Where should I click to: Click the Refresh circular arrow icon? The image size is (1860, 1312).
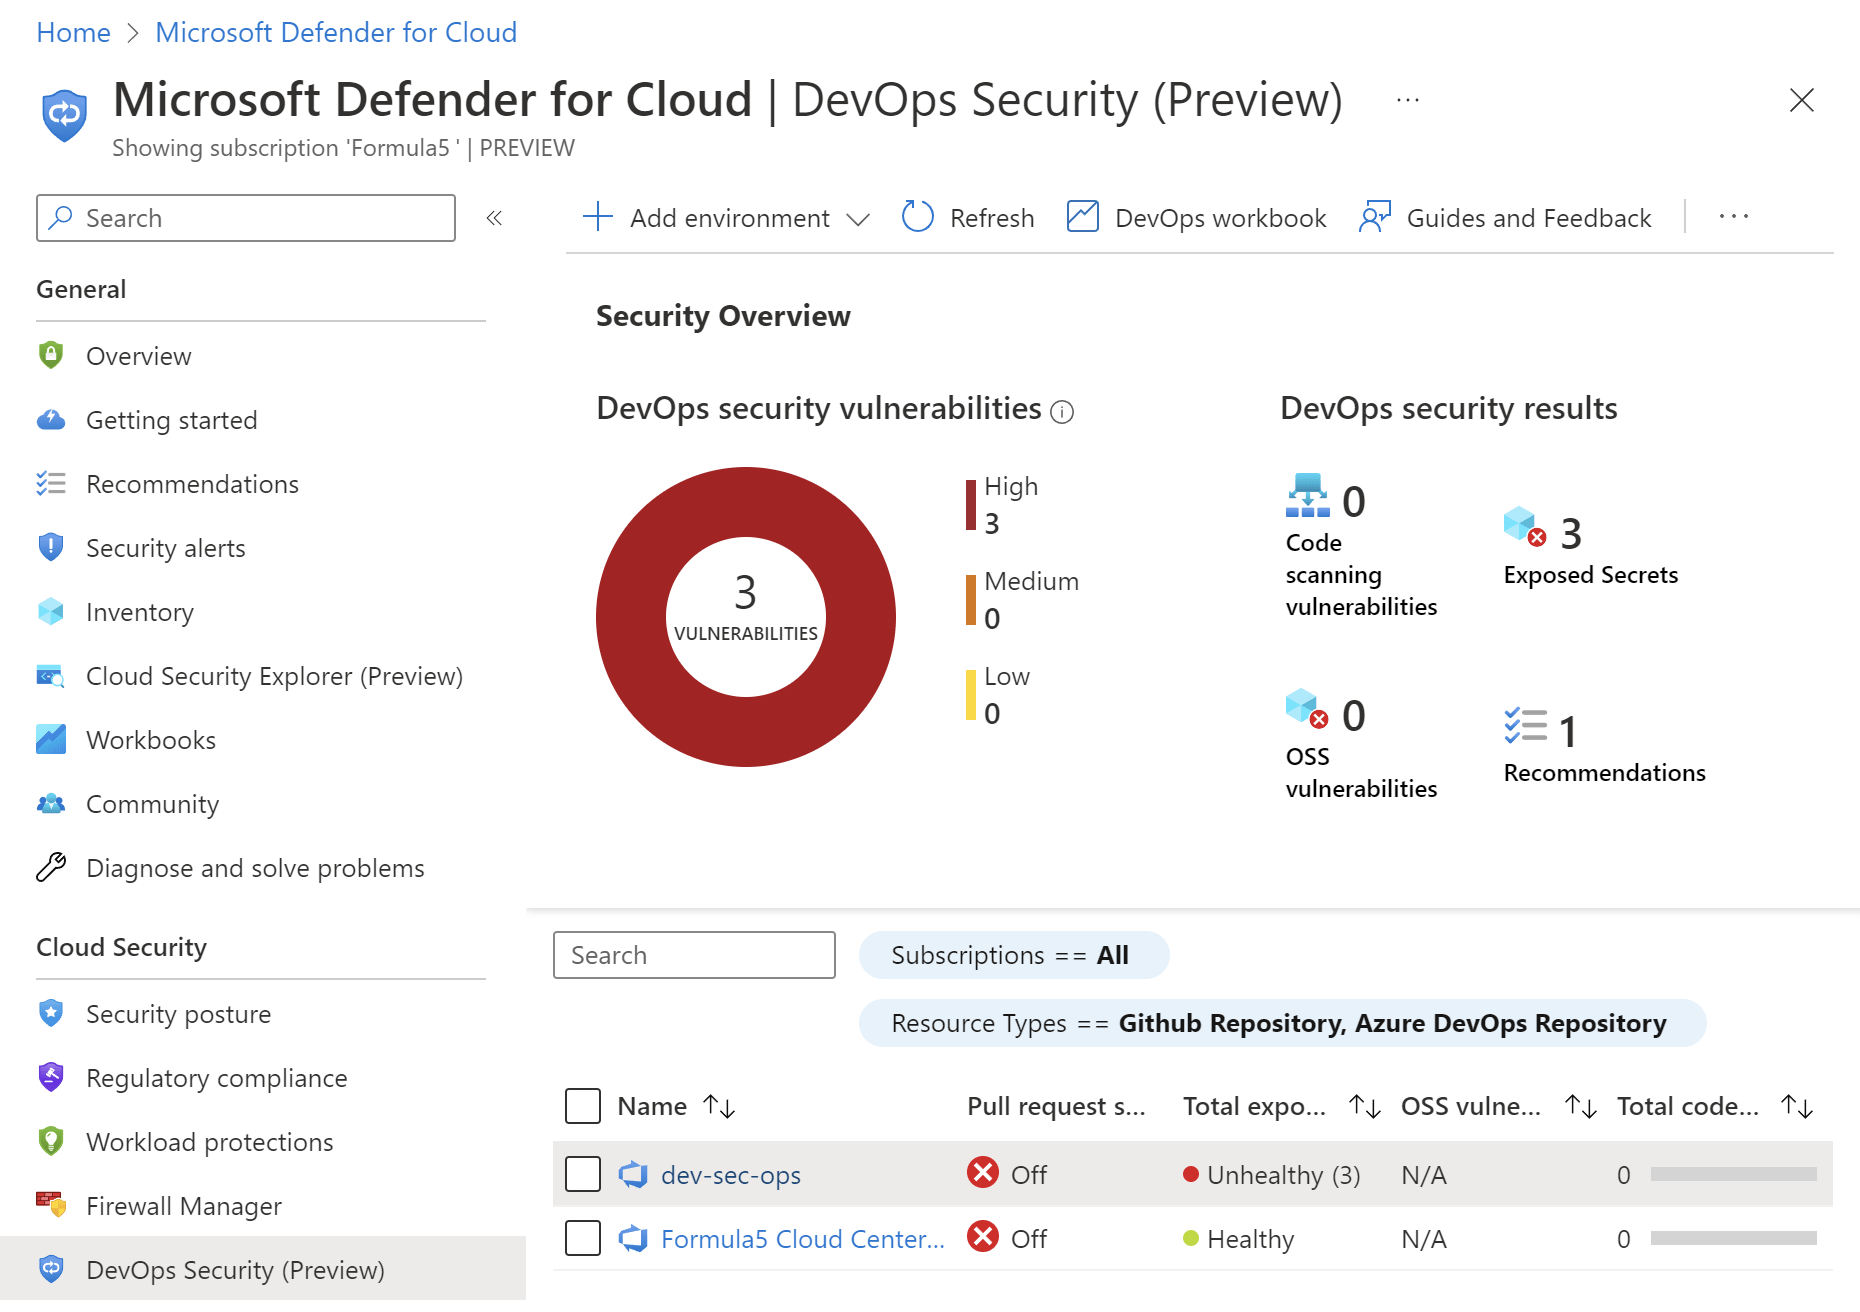pos(917,217)
